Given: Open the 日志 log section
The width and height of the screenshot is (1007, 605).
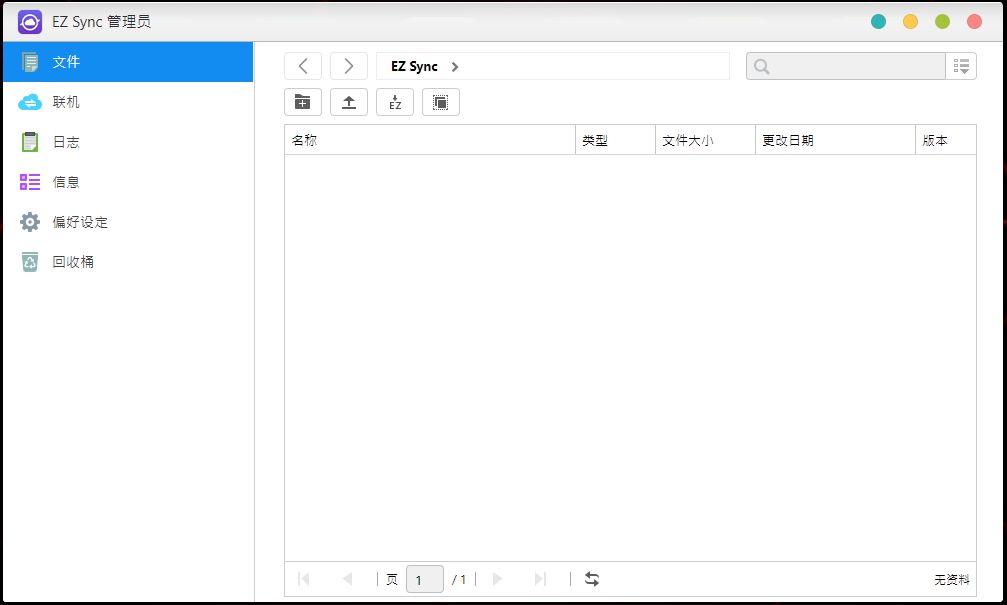Looking at the screenshot, I should (x=128, y=142).
